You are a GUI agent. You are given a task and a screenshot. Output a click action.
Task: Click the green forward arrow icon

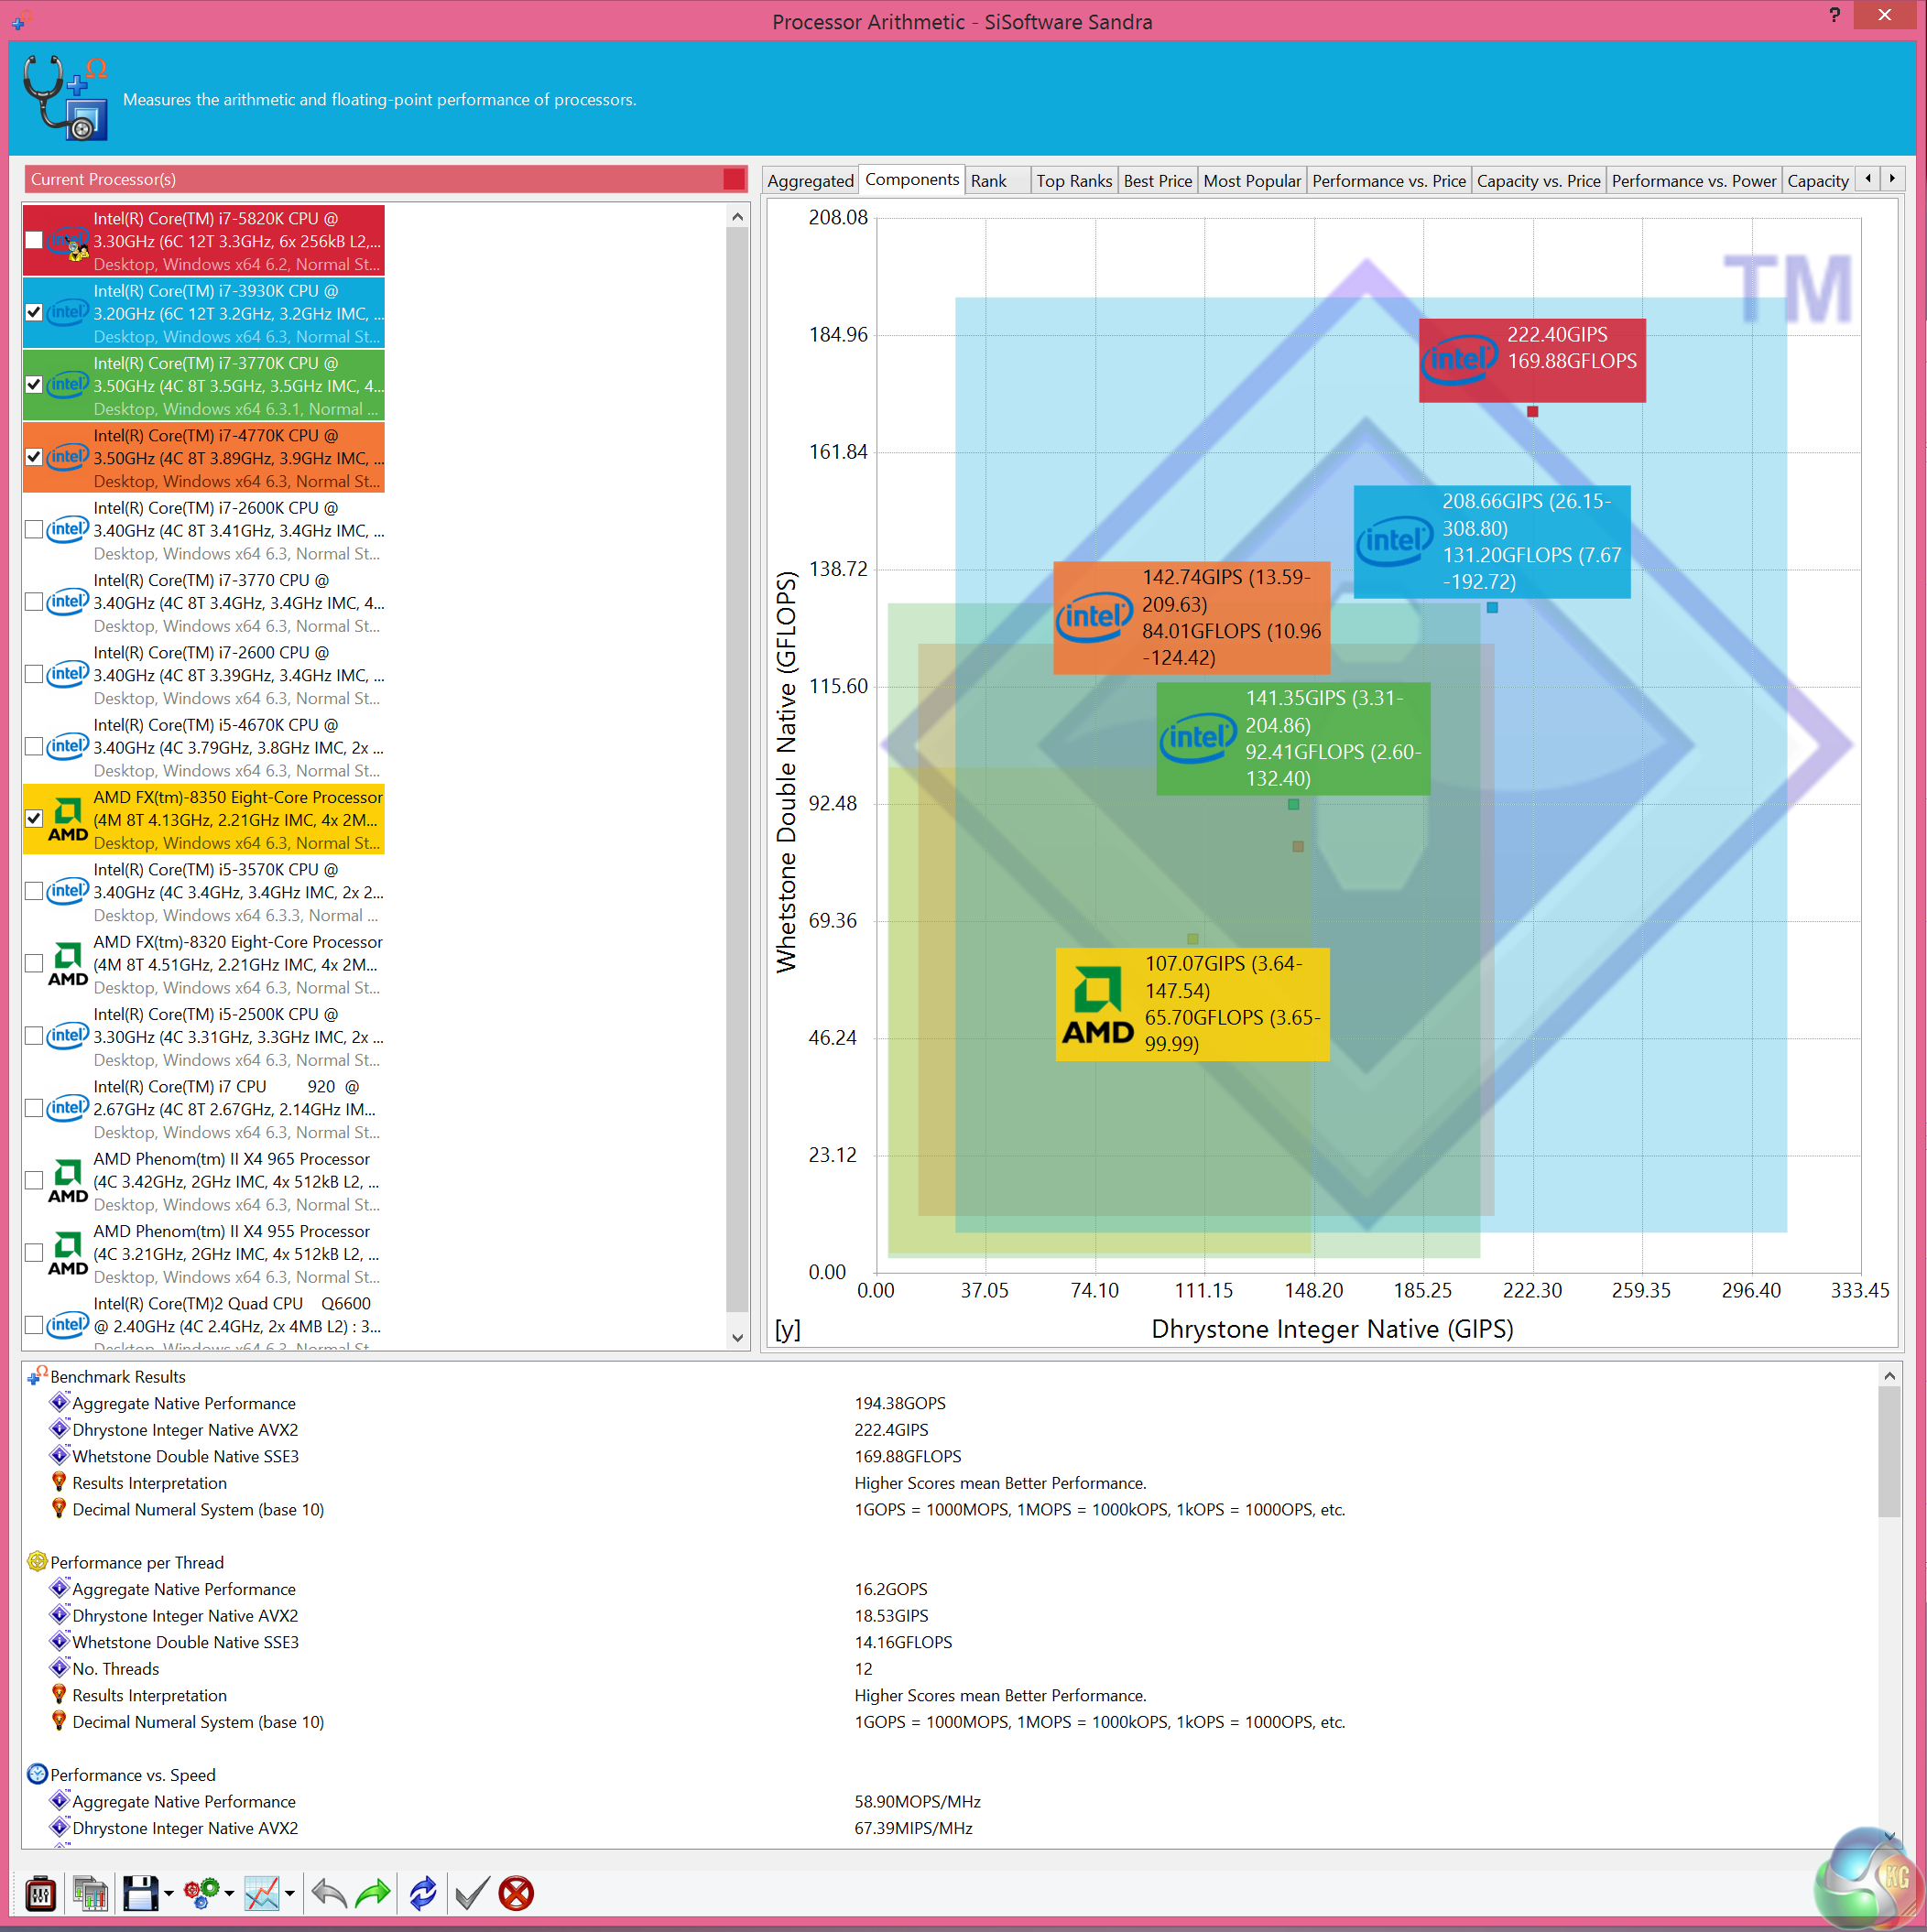point(373,1893)
